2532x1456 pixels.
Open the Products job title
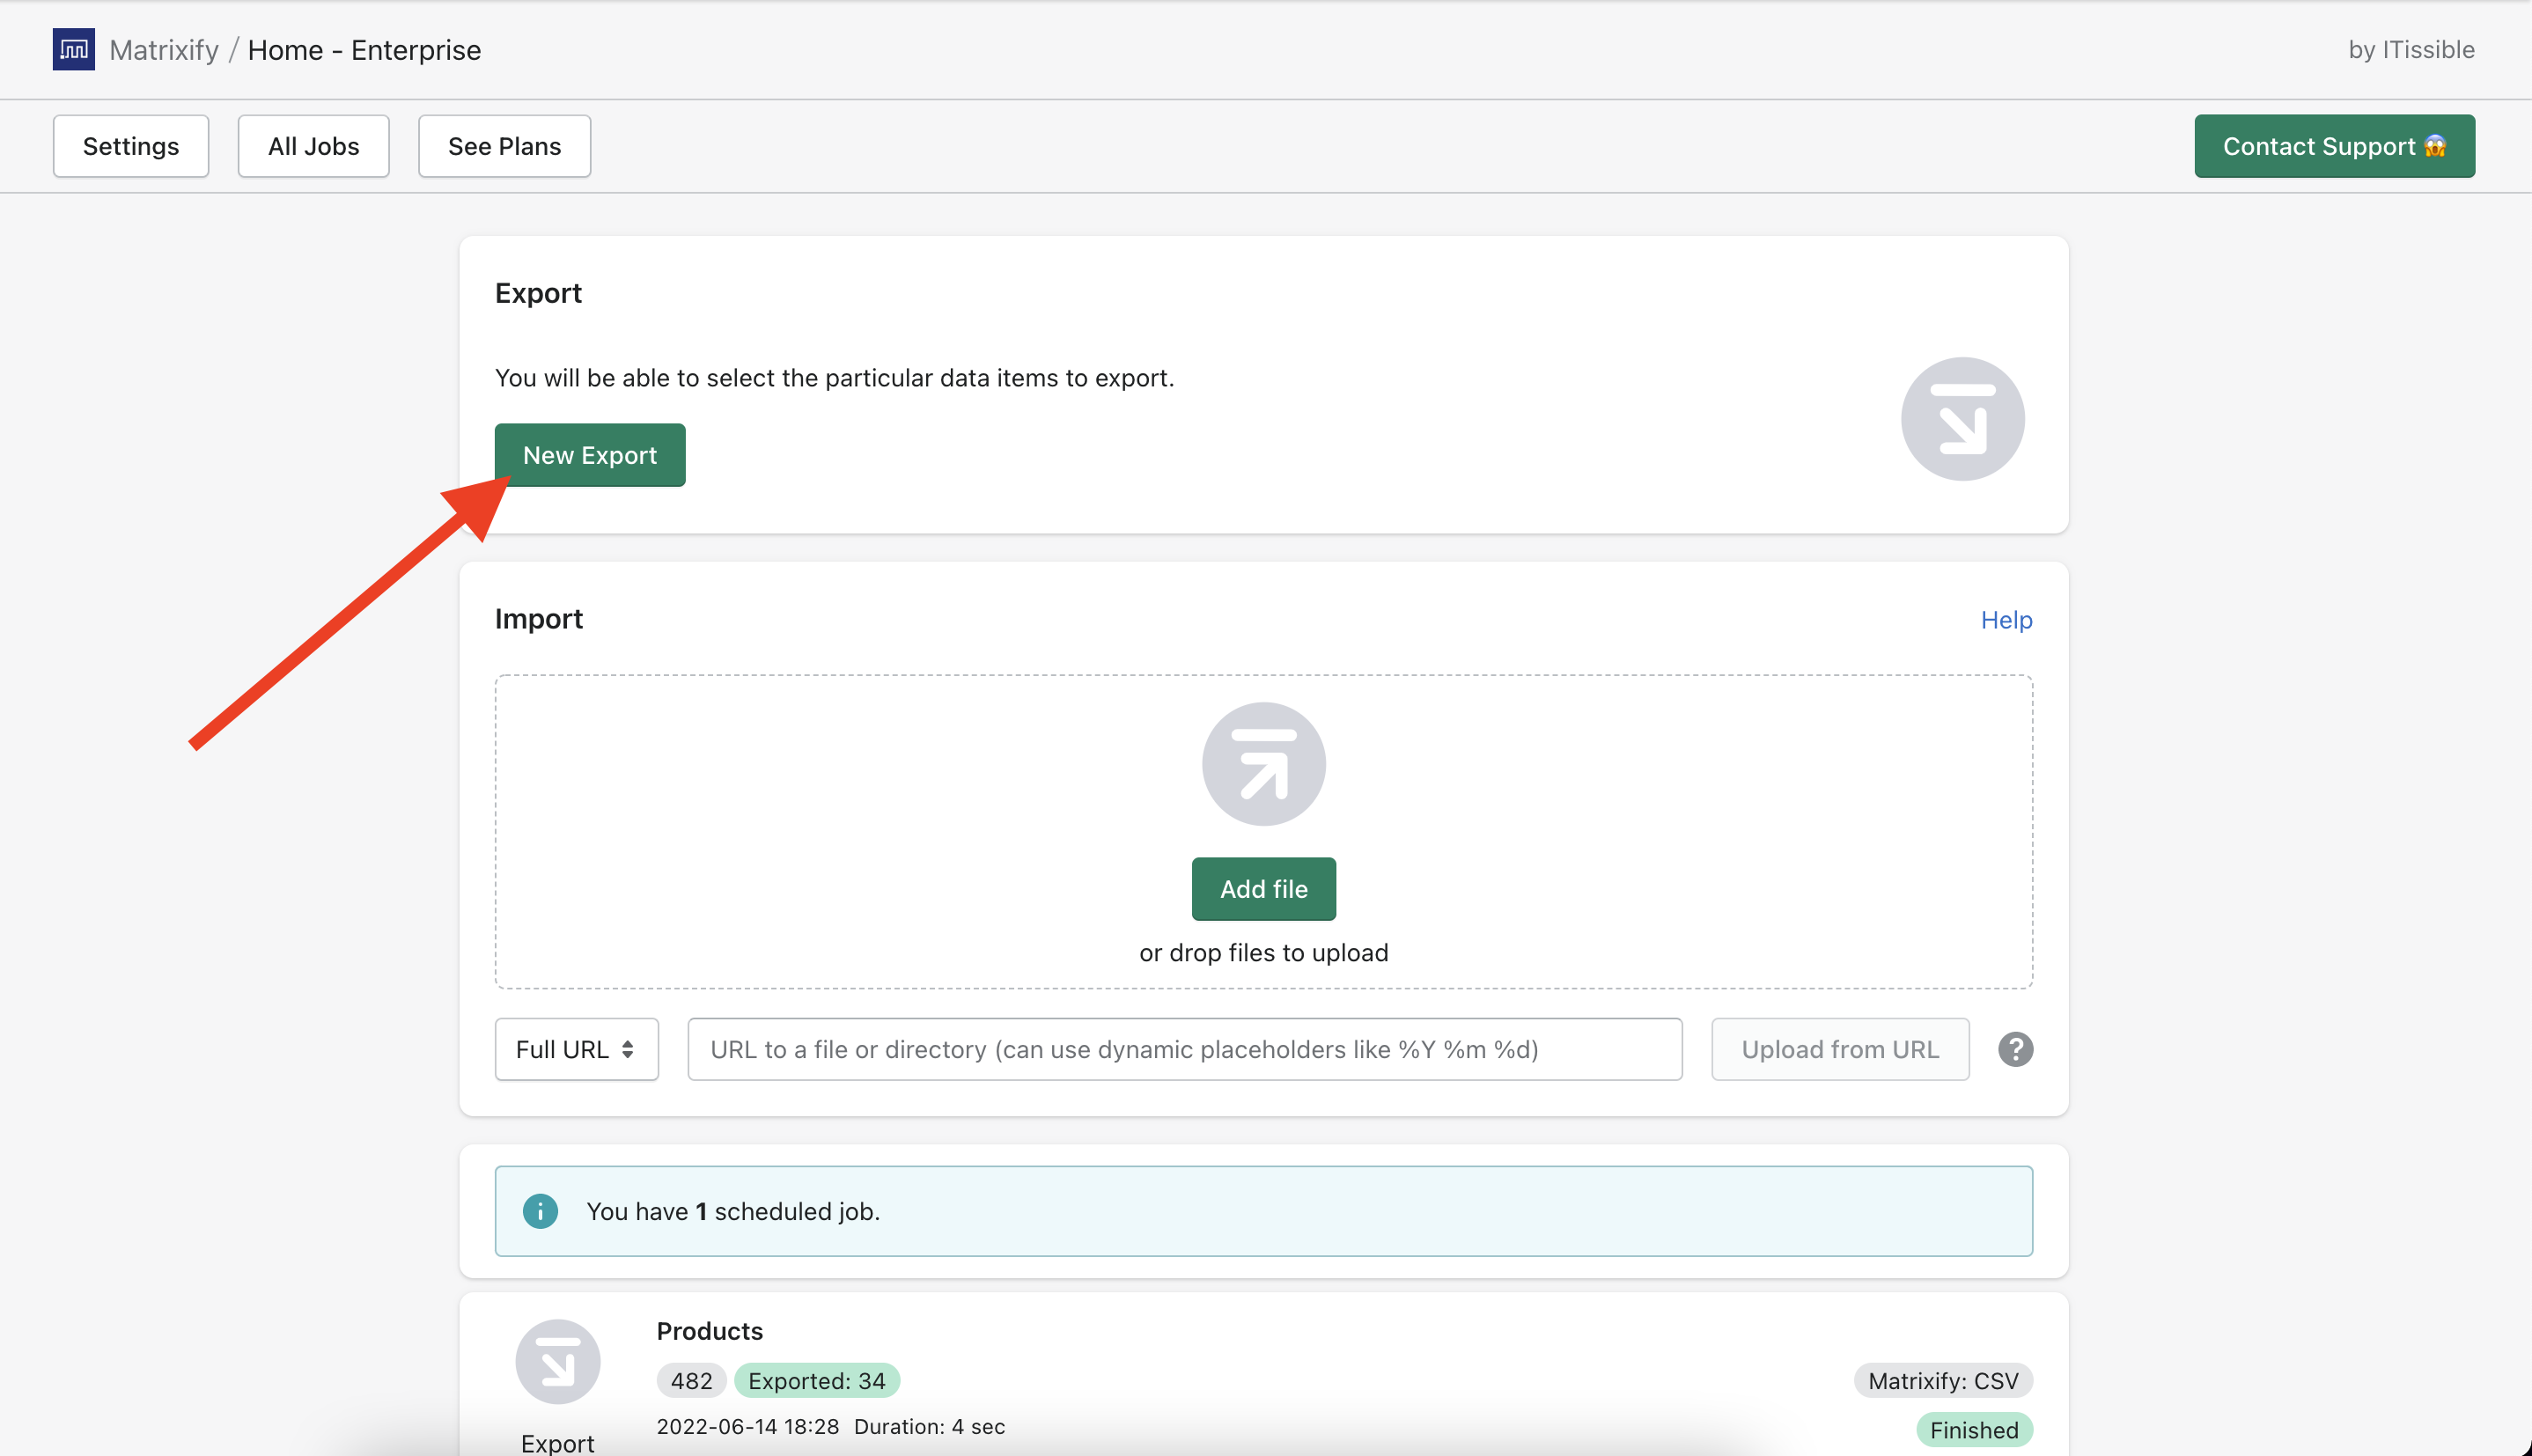pyautogui.click(x=709, y=1331)
